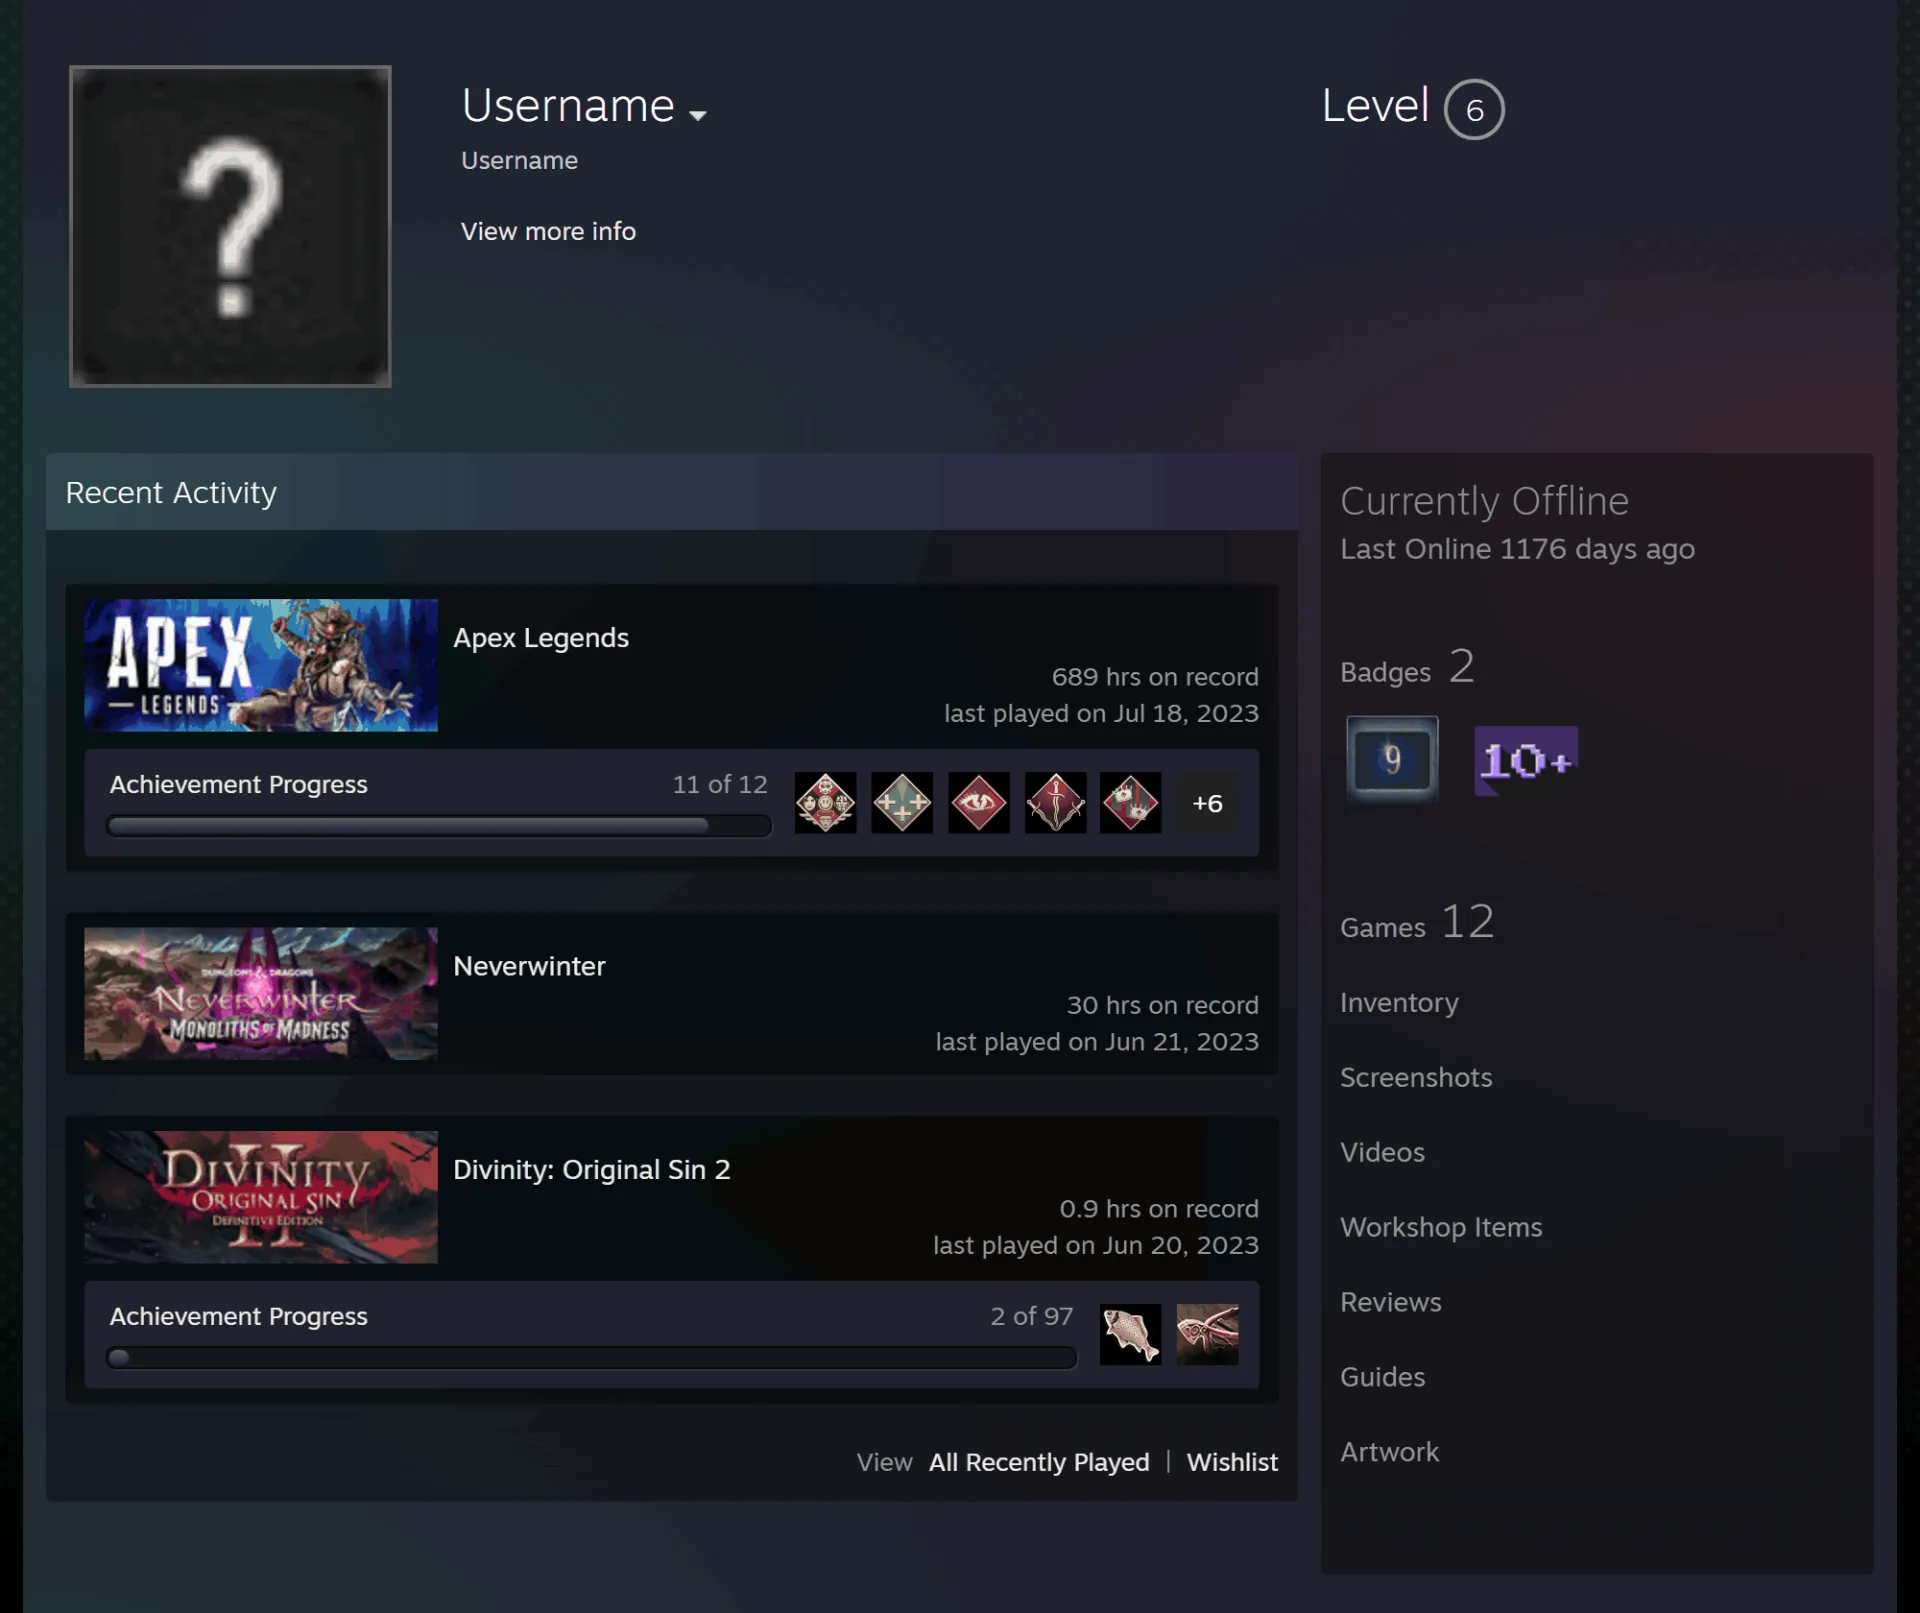Select the Years of Service 9 badge
The width and height of the screenshot is (1920, 1613).
point(1392,759)
